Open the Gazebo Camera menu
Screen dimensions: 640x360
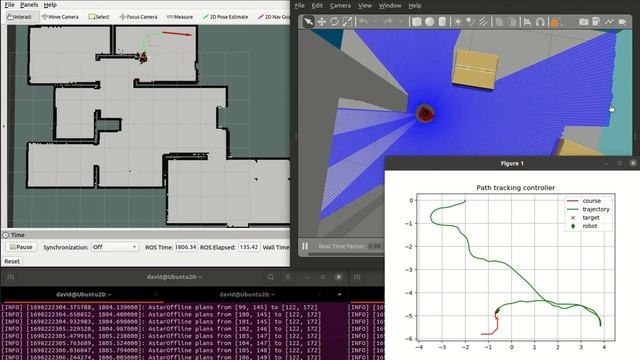point(340,6)
